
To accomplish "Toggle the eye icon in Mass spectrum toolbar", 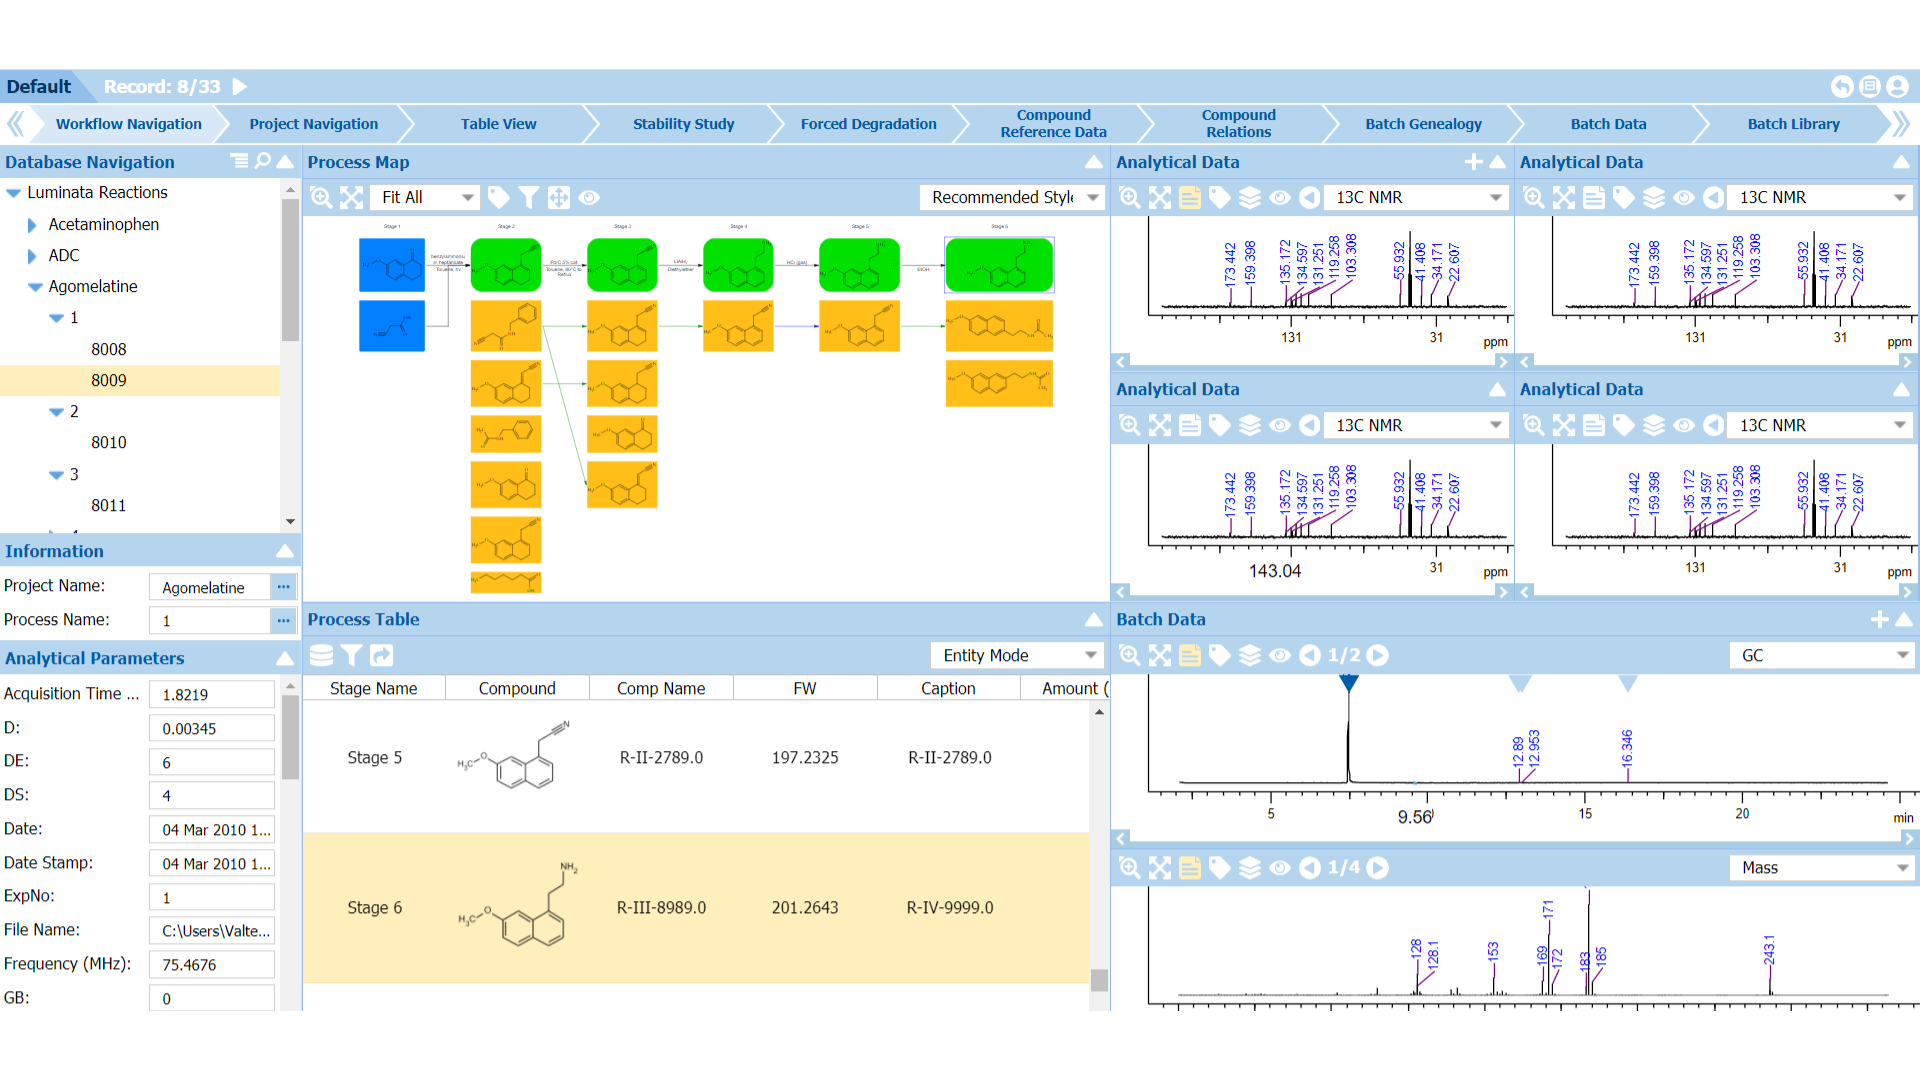I will pyautogui.click(x=1280, y=868).
